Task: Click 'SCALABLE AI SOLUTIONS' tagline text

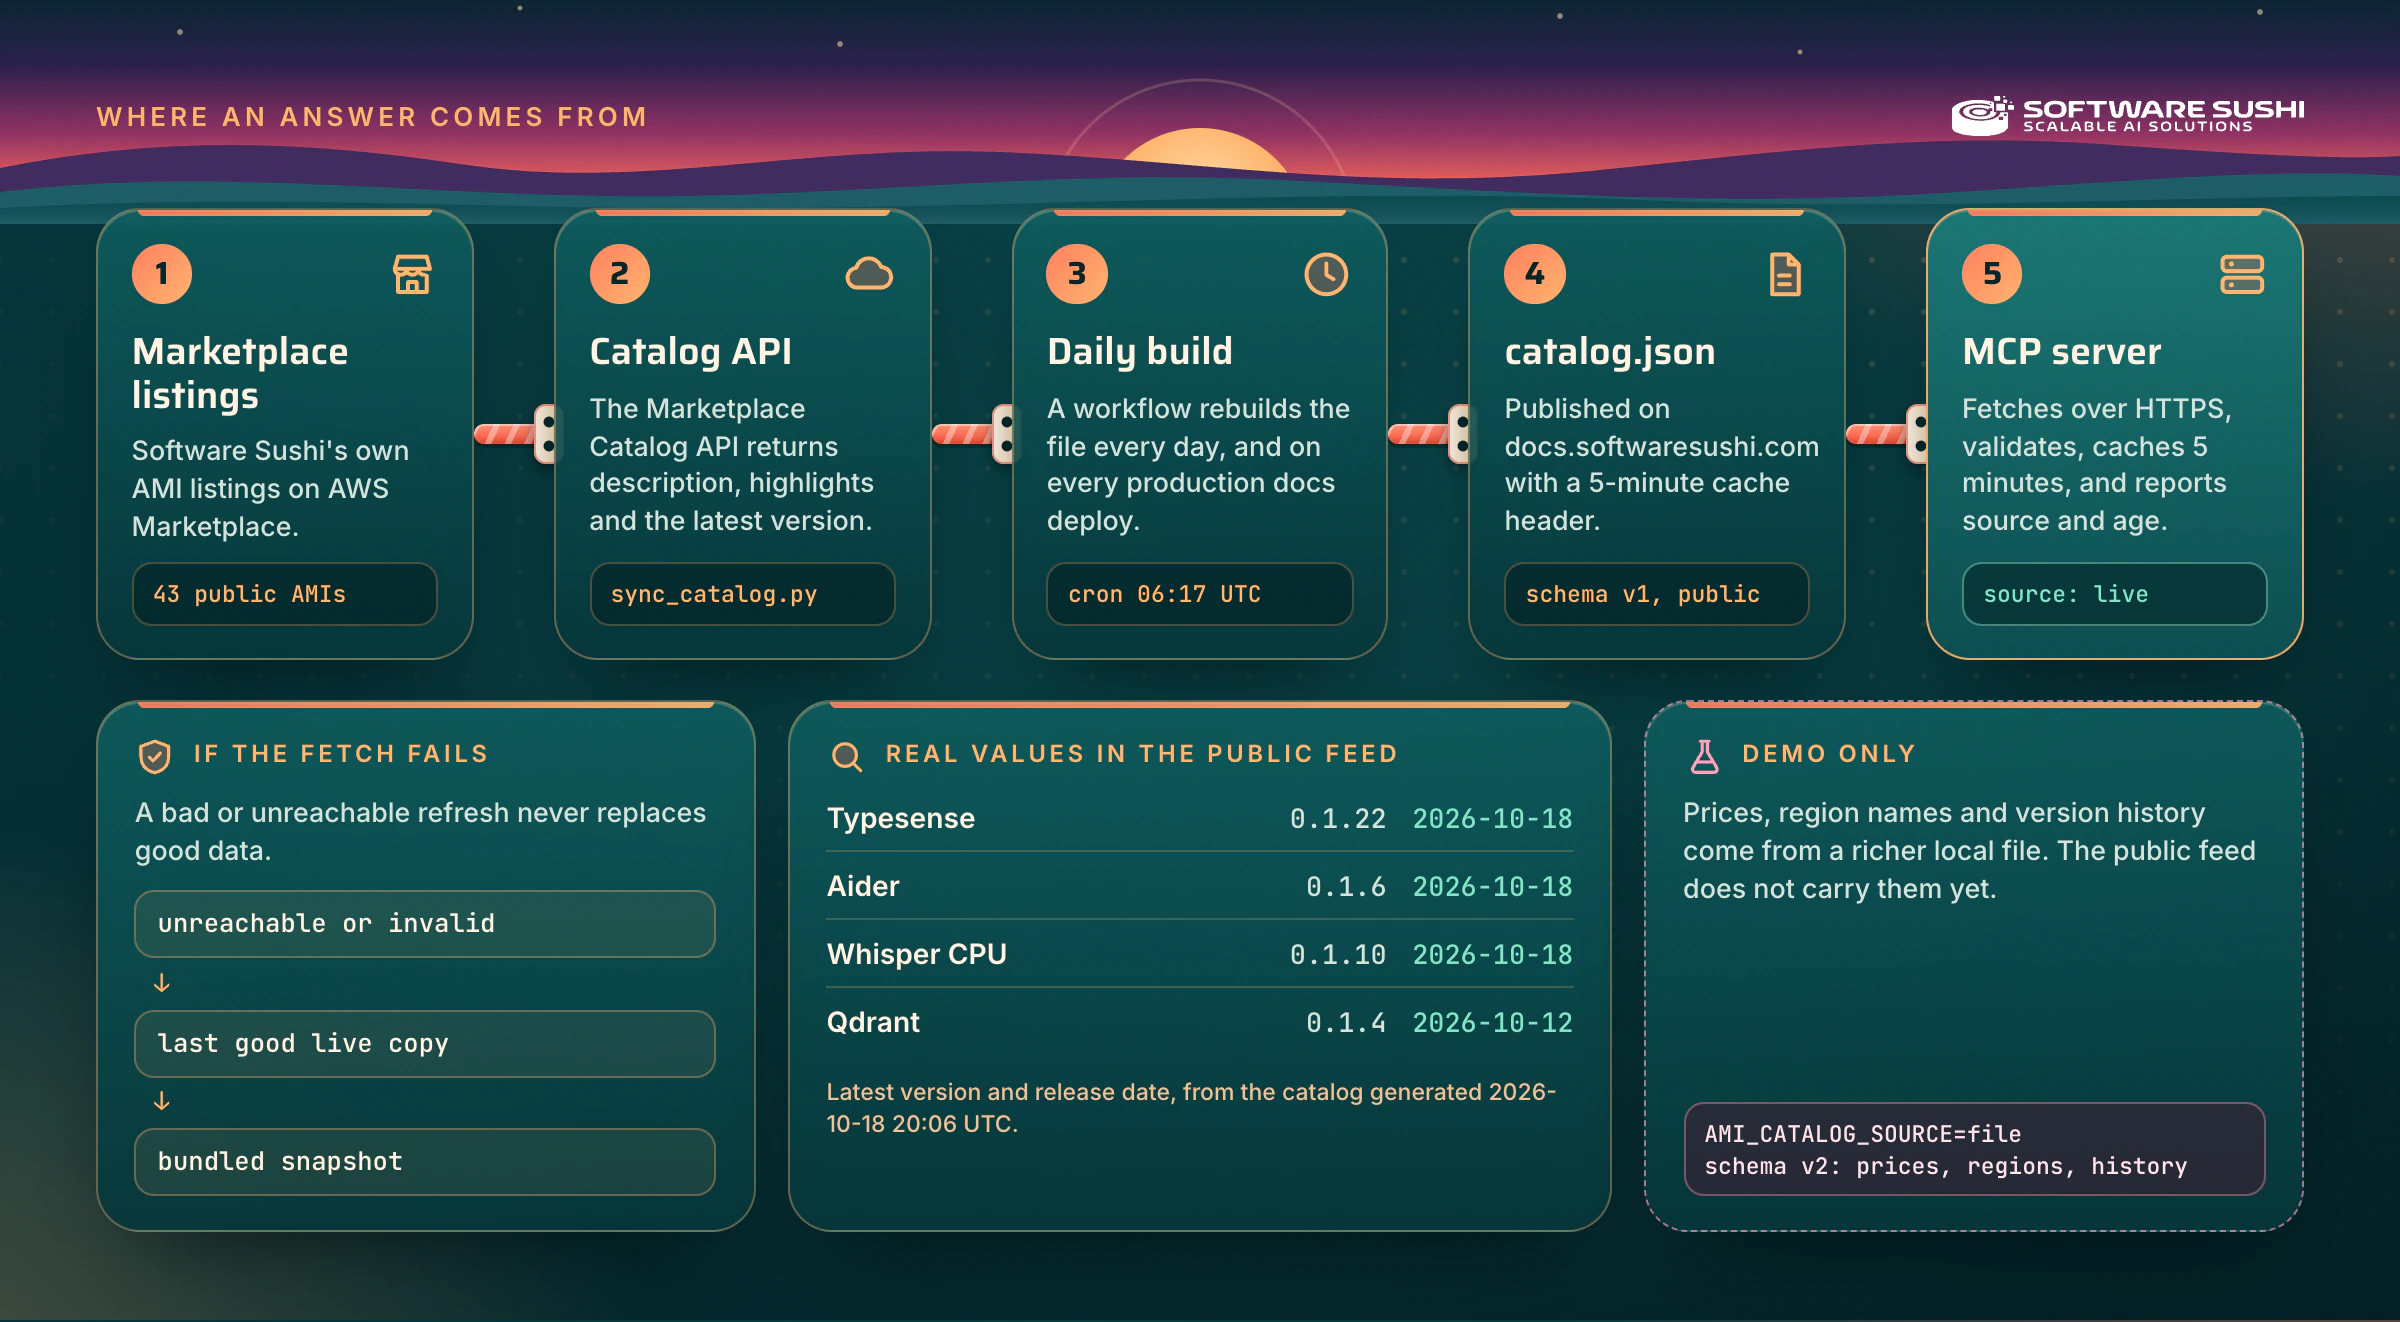Action: [x=2138, y=127]
